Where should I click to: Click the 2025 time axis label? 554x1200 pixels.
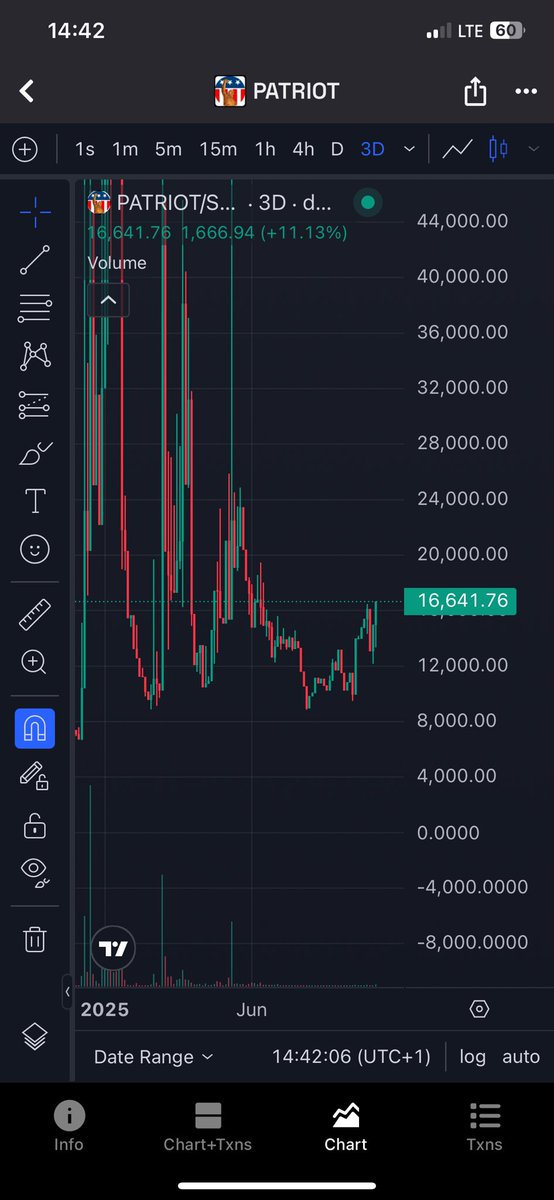coord(105,1009)
